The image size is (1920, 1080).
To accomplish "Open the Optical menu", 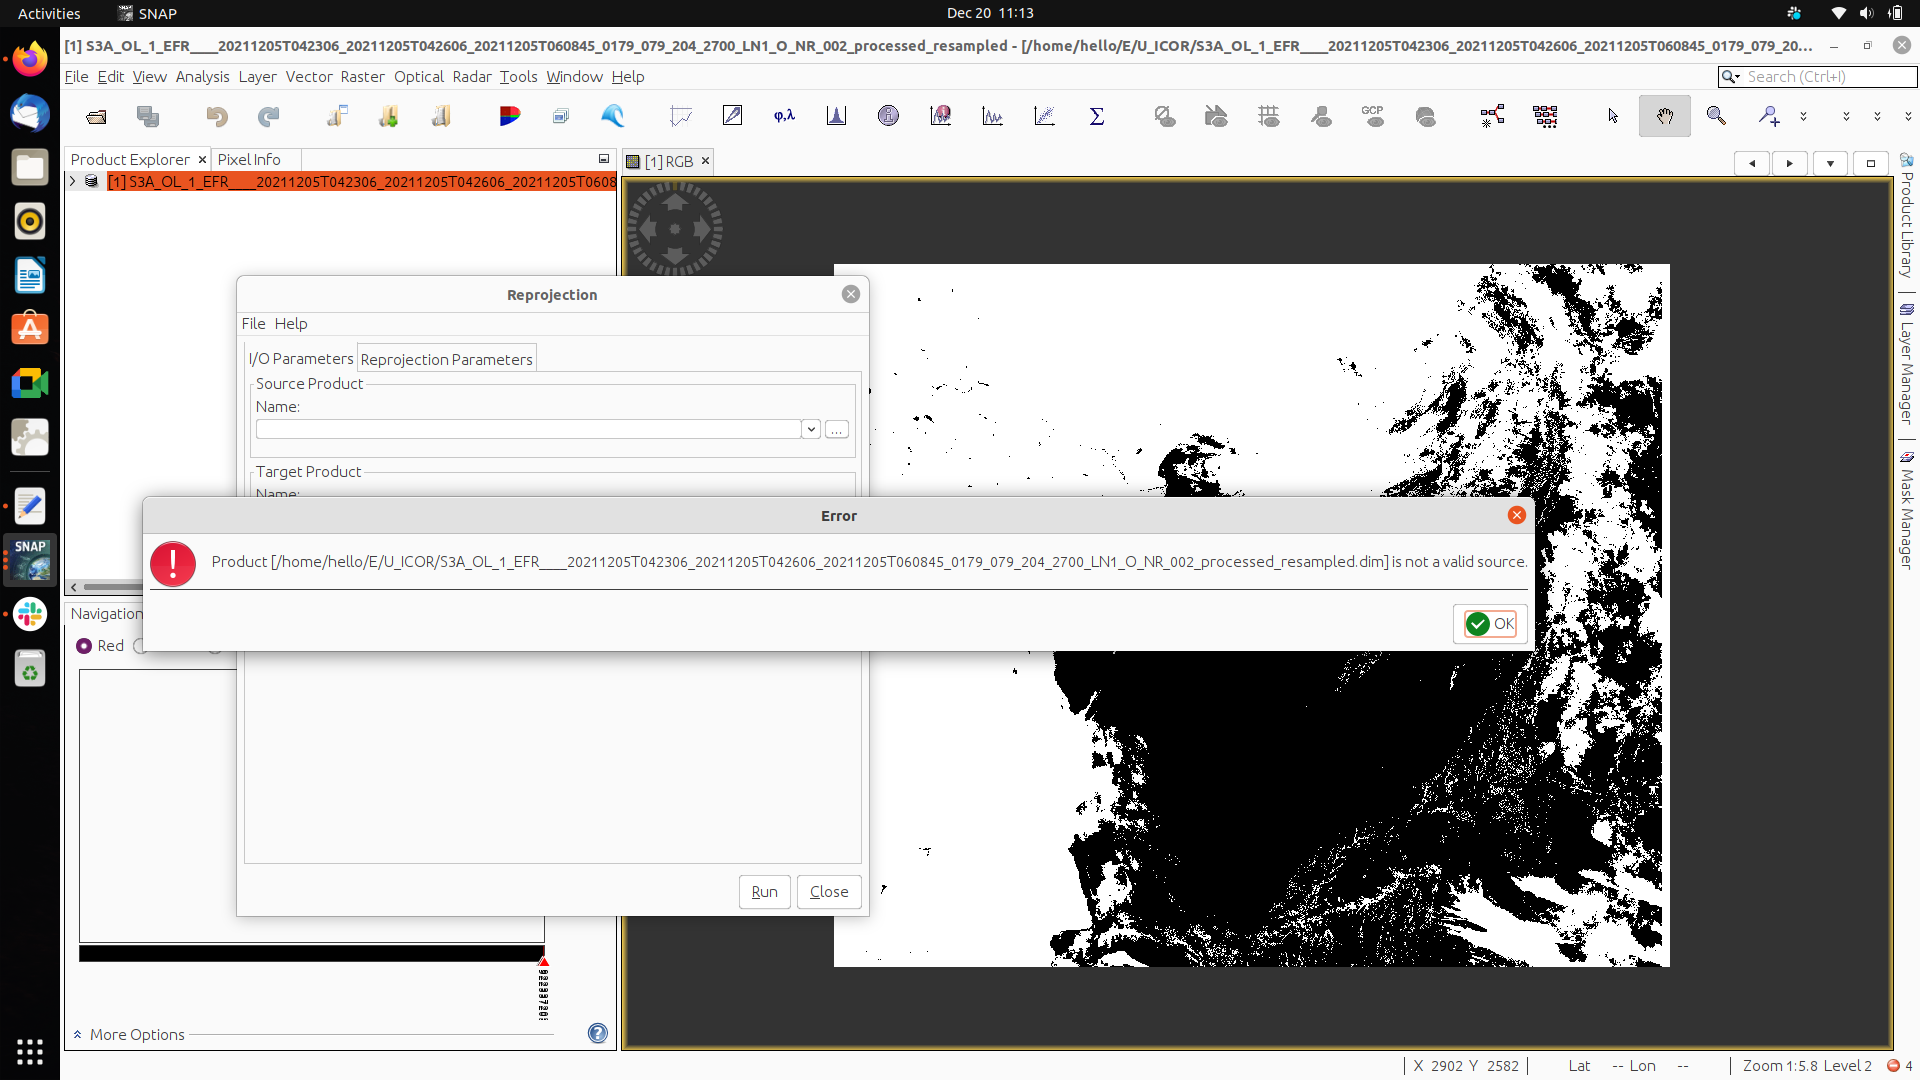I will click(x=418, y=77).
